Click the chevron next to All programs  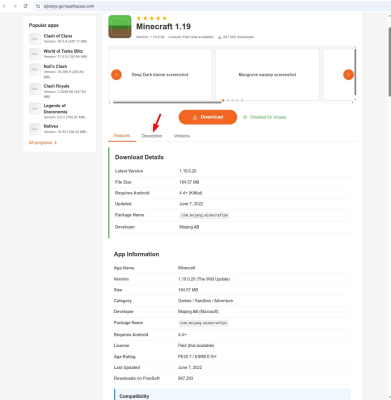tap(56, 143)
